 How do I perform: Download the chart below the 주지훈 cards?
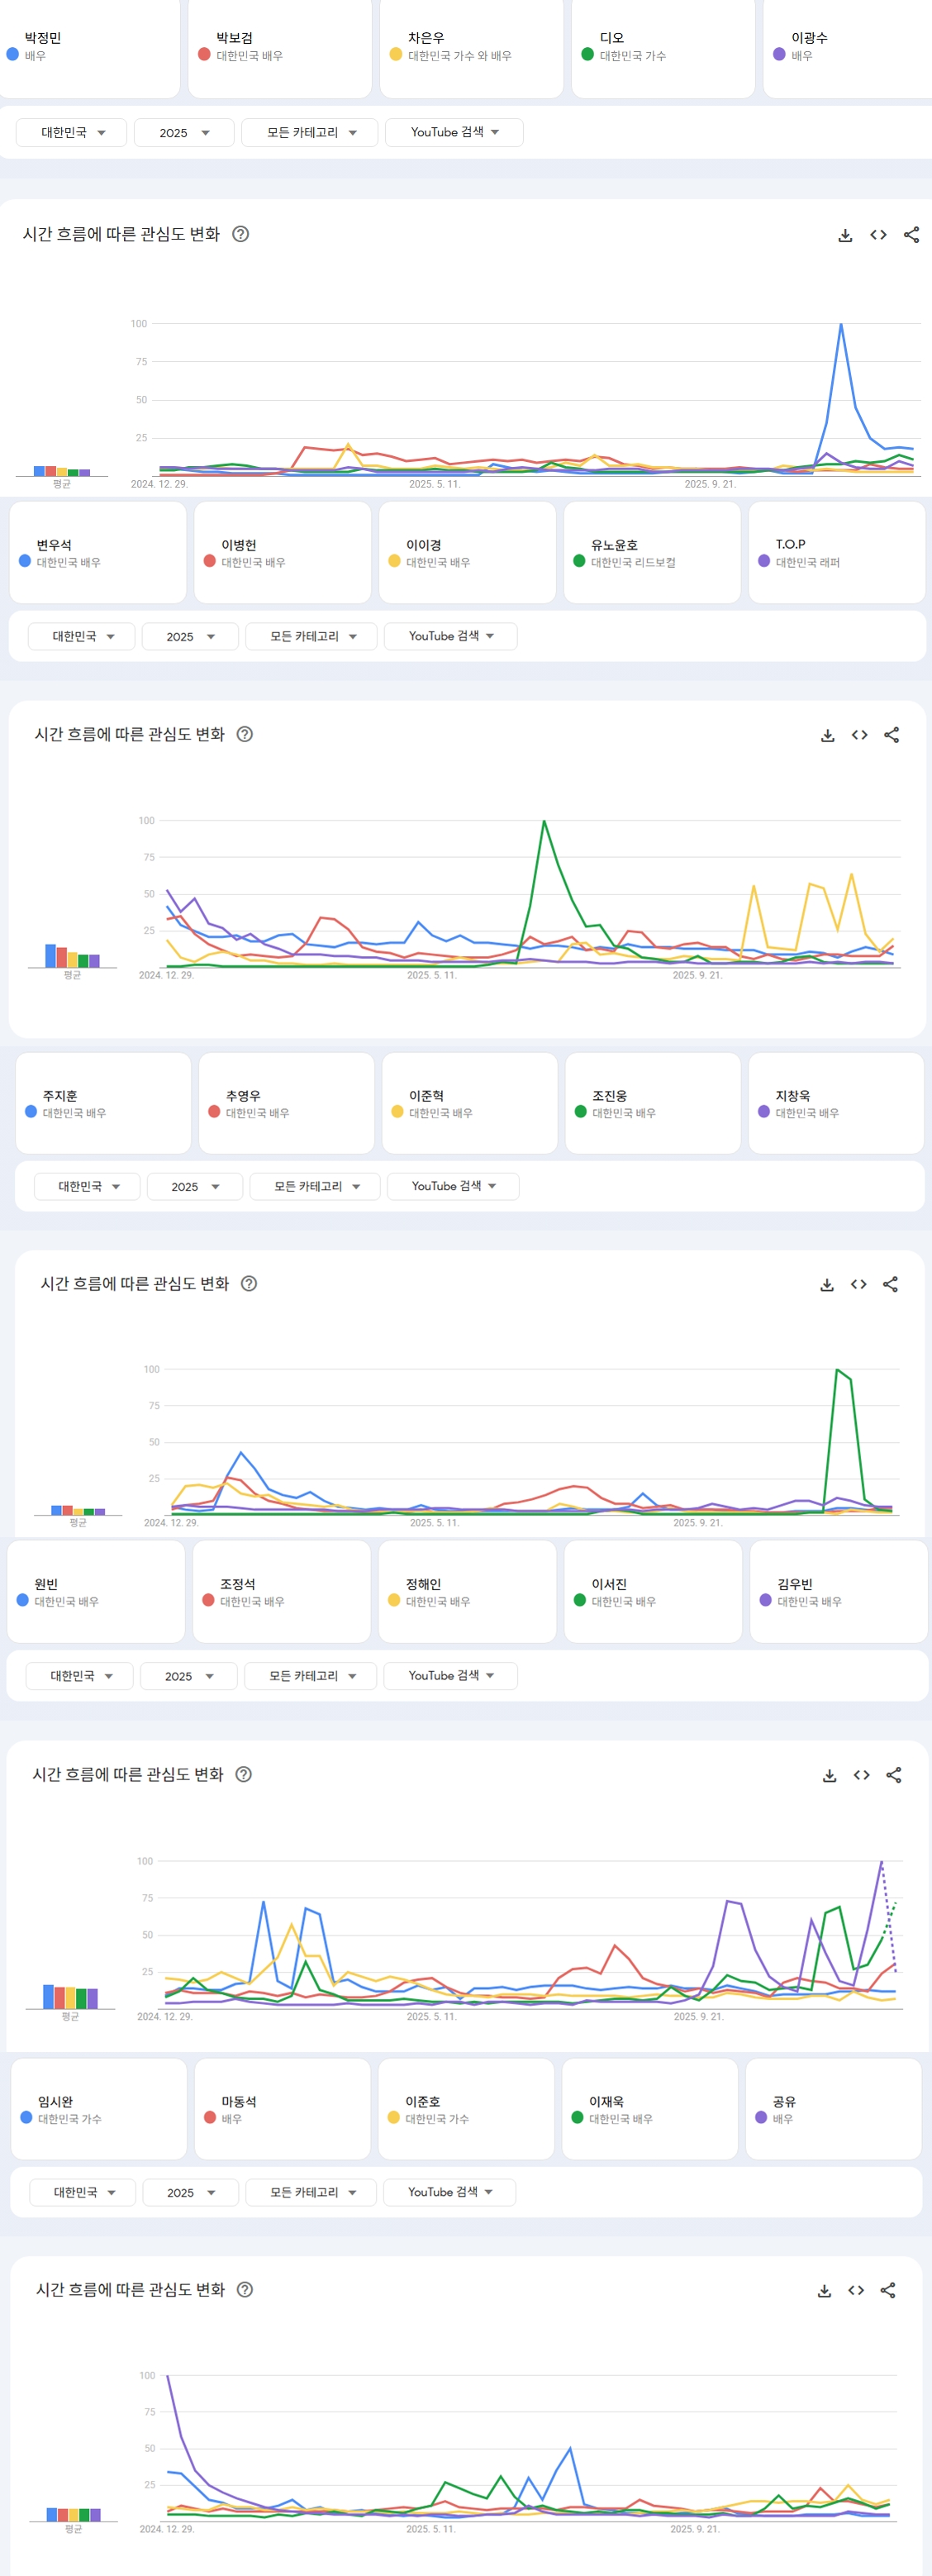coord(827,1285)
